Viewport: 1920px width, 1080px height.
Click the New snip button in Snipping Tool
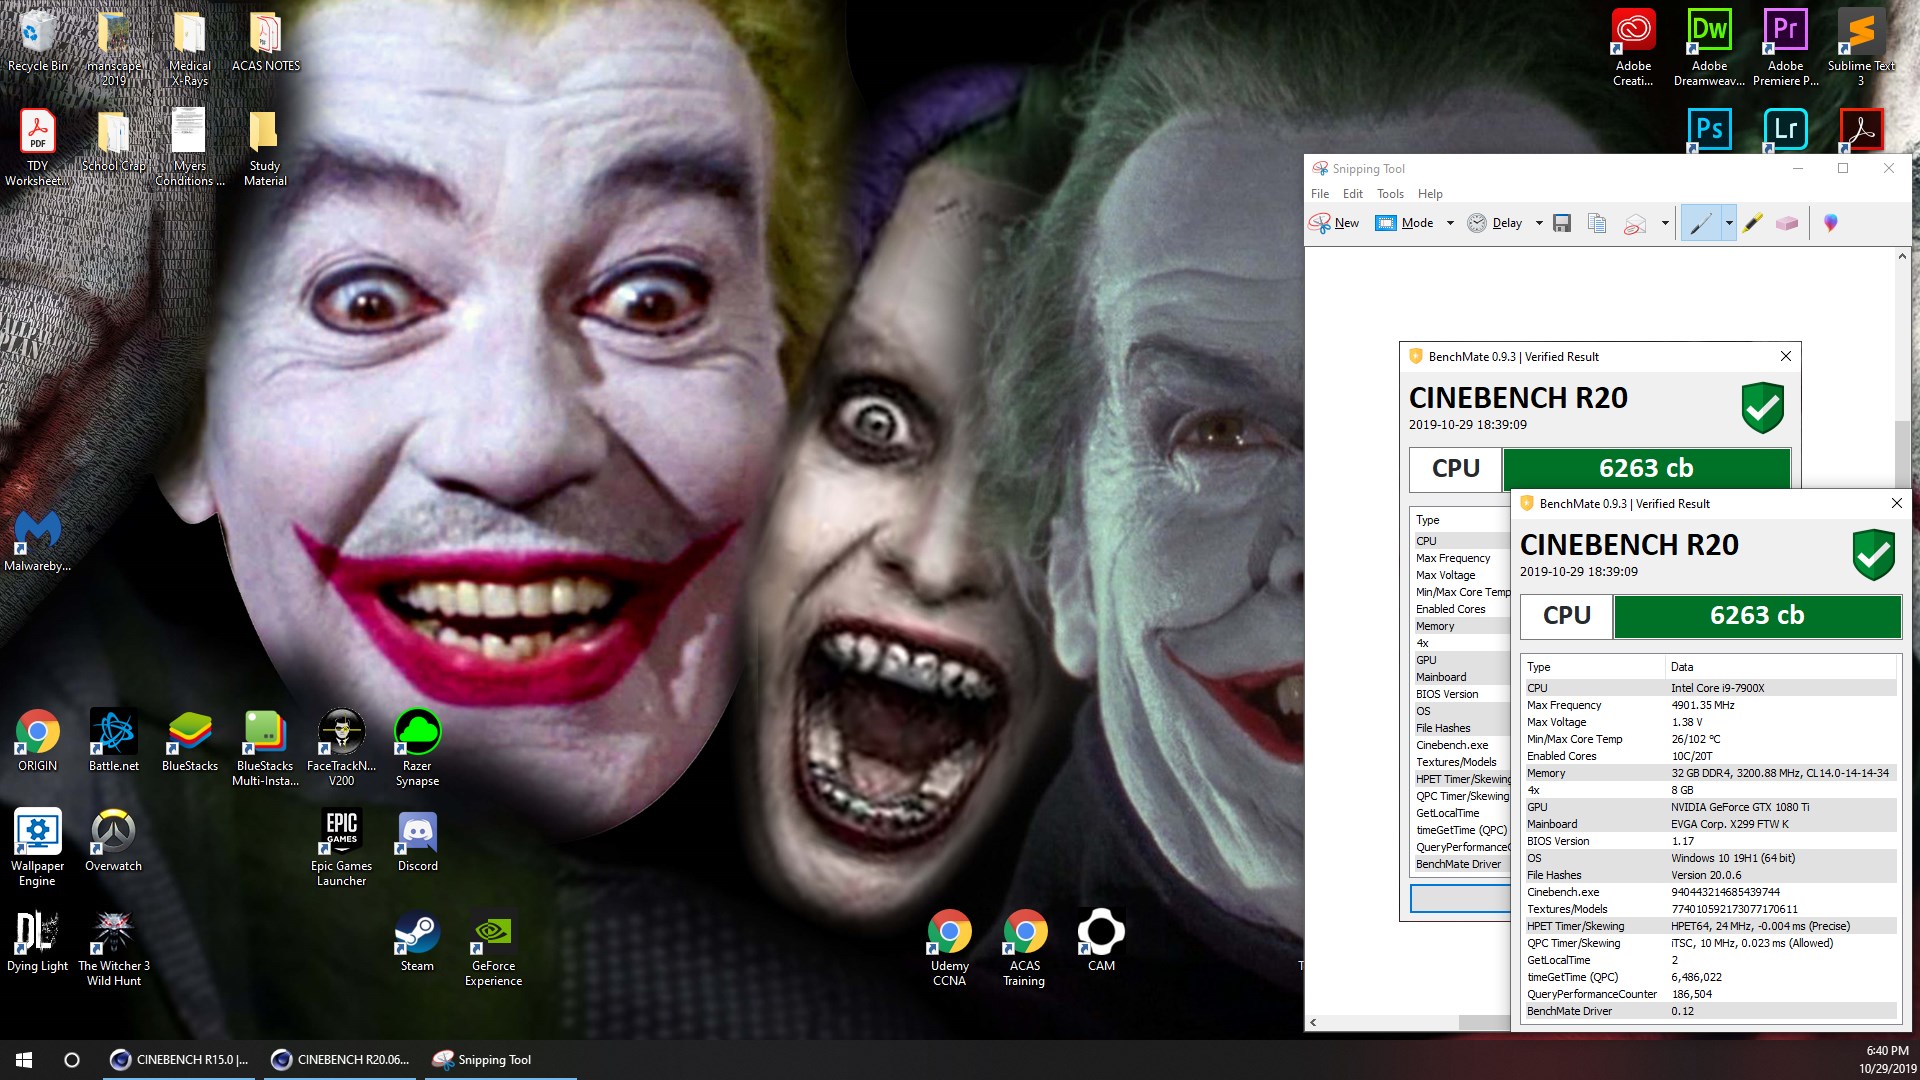[x=1334, y=223]
